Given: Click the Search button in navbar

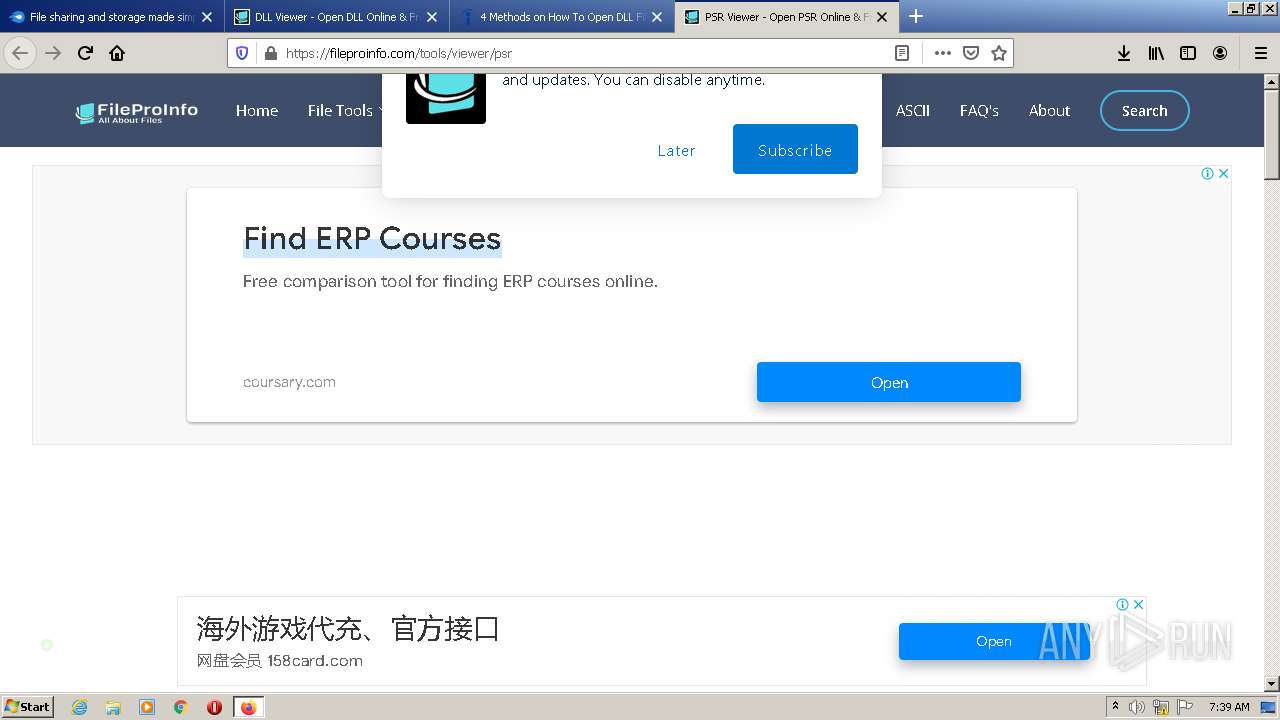Looking at the screenshot, I should click(x=1145, y=111).
